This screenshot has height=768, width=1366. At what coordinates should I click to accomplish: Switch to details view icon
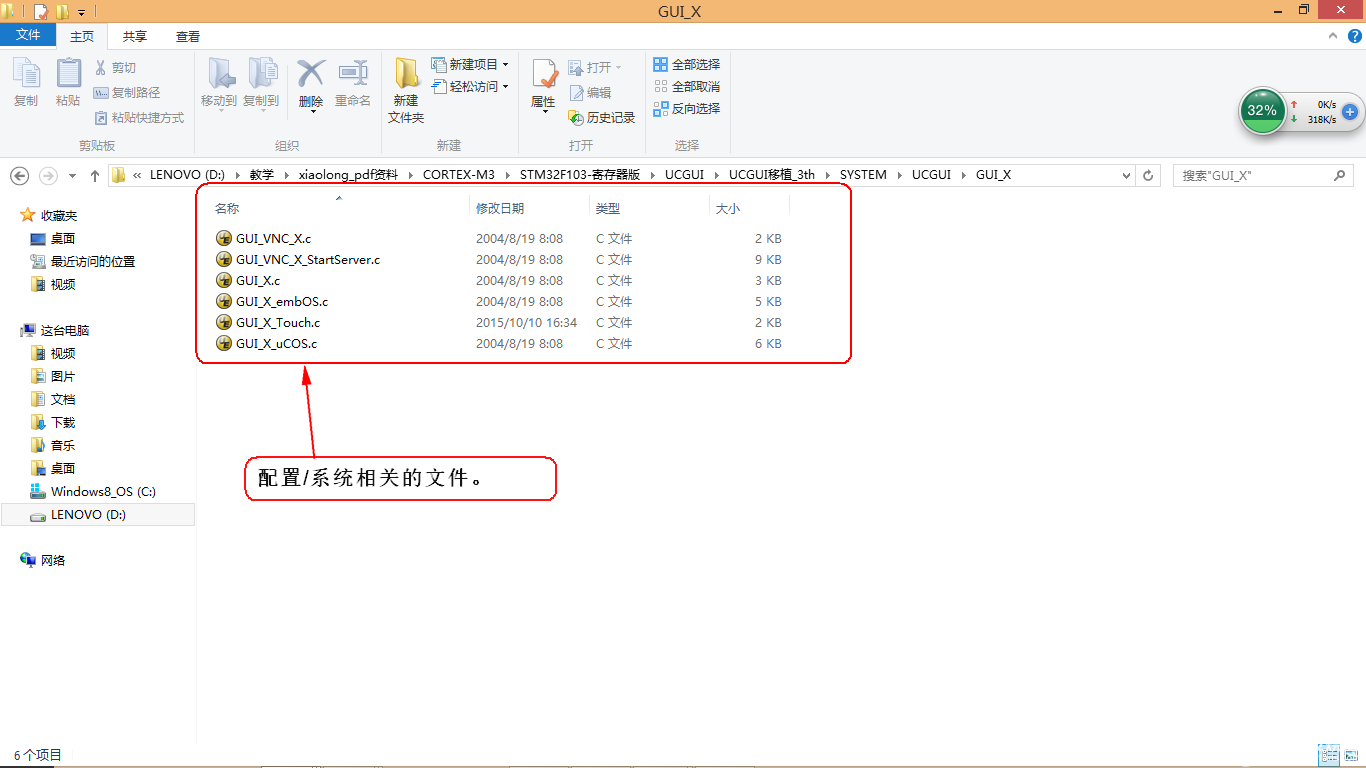pyautogui.click(x=1329, y=755)
